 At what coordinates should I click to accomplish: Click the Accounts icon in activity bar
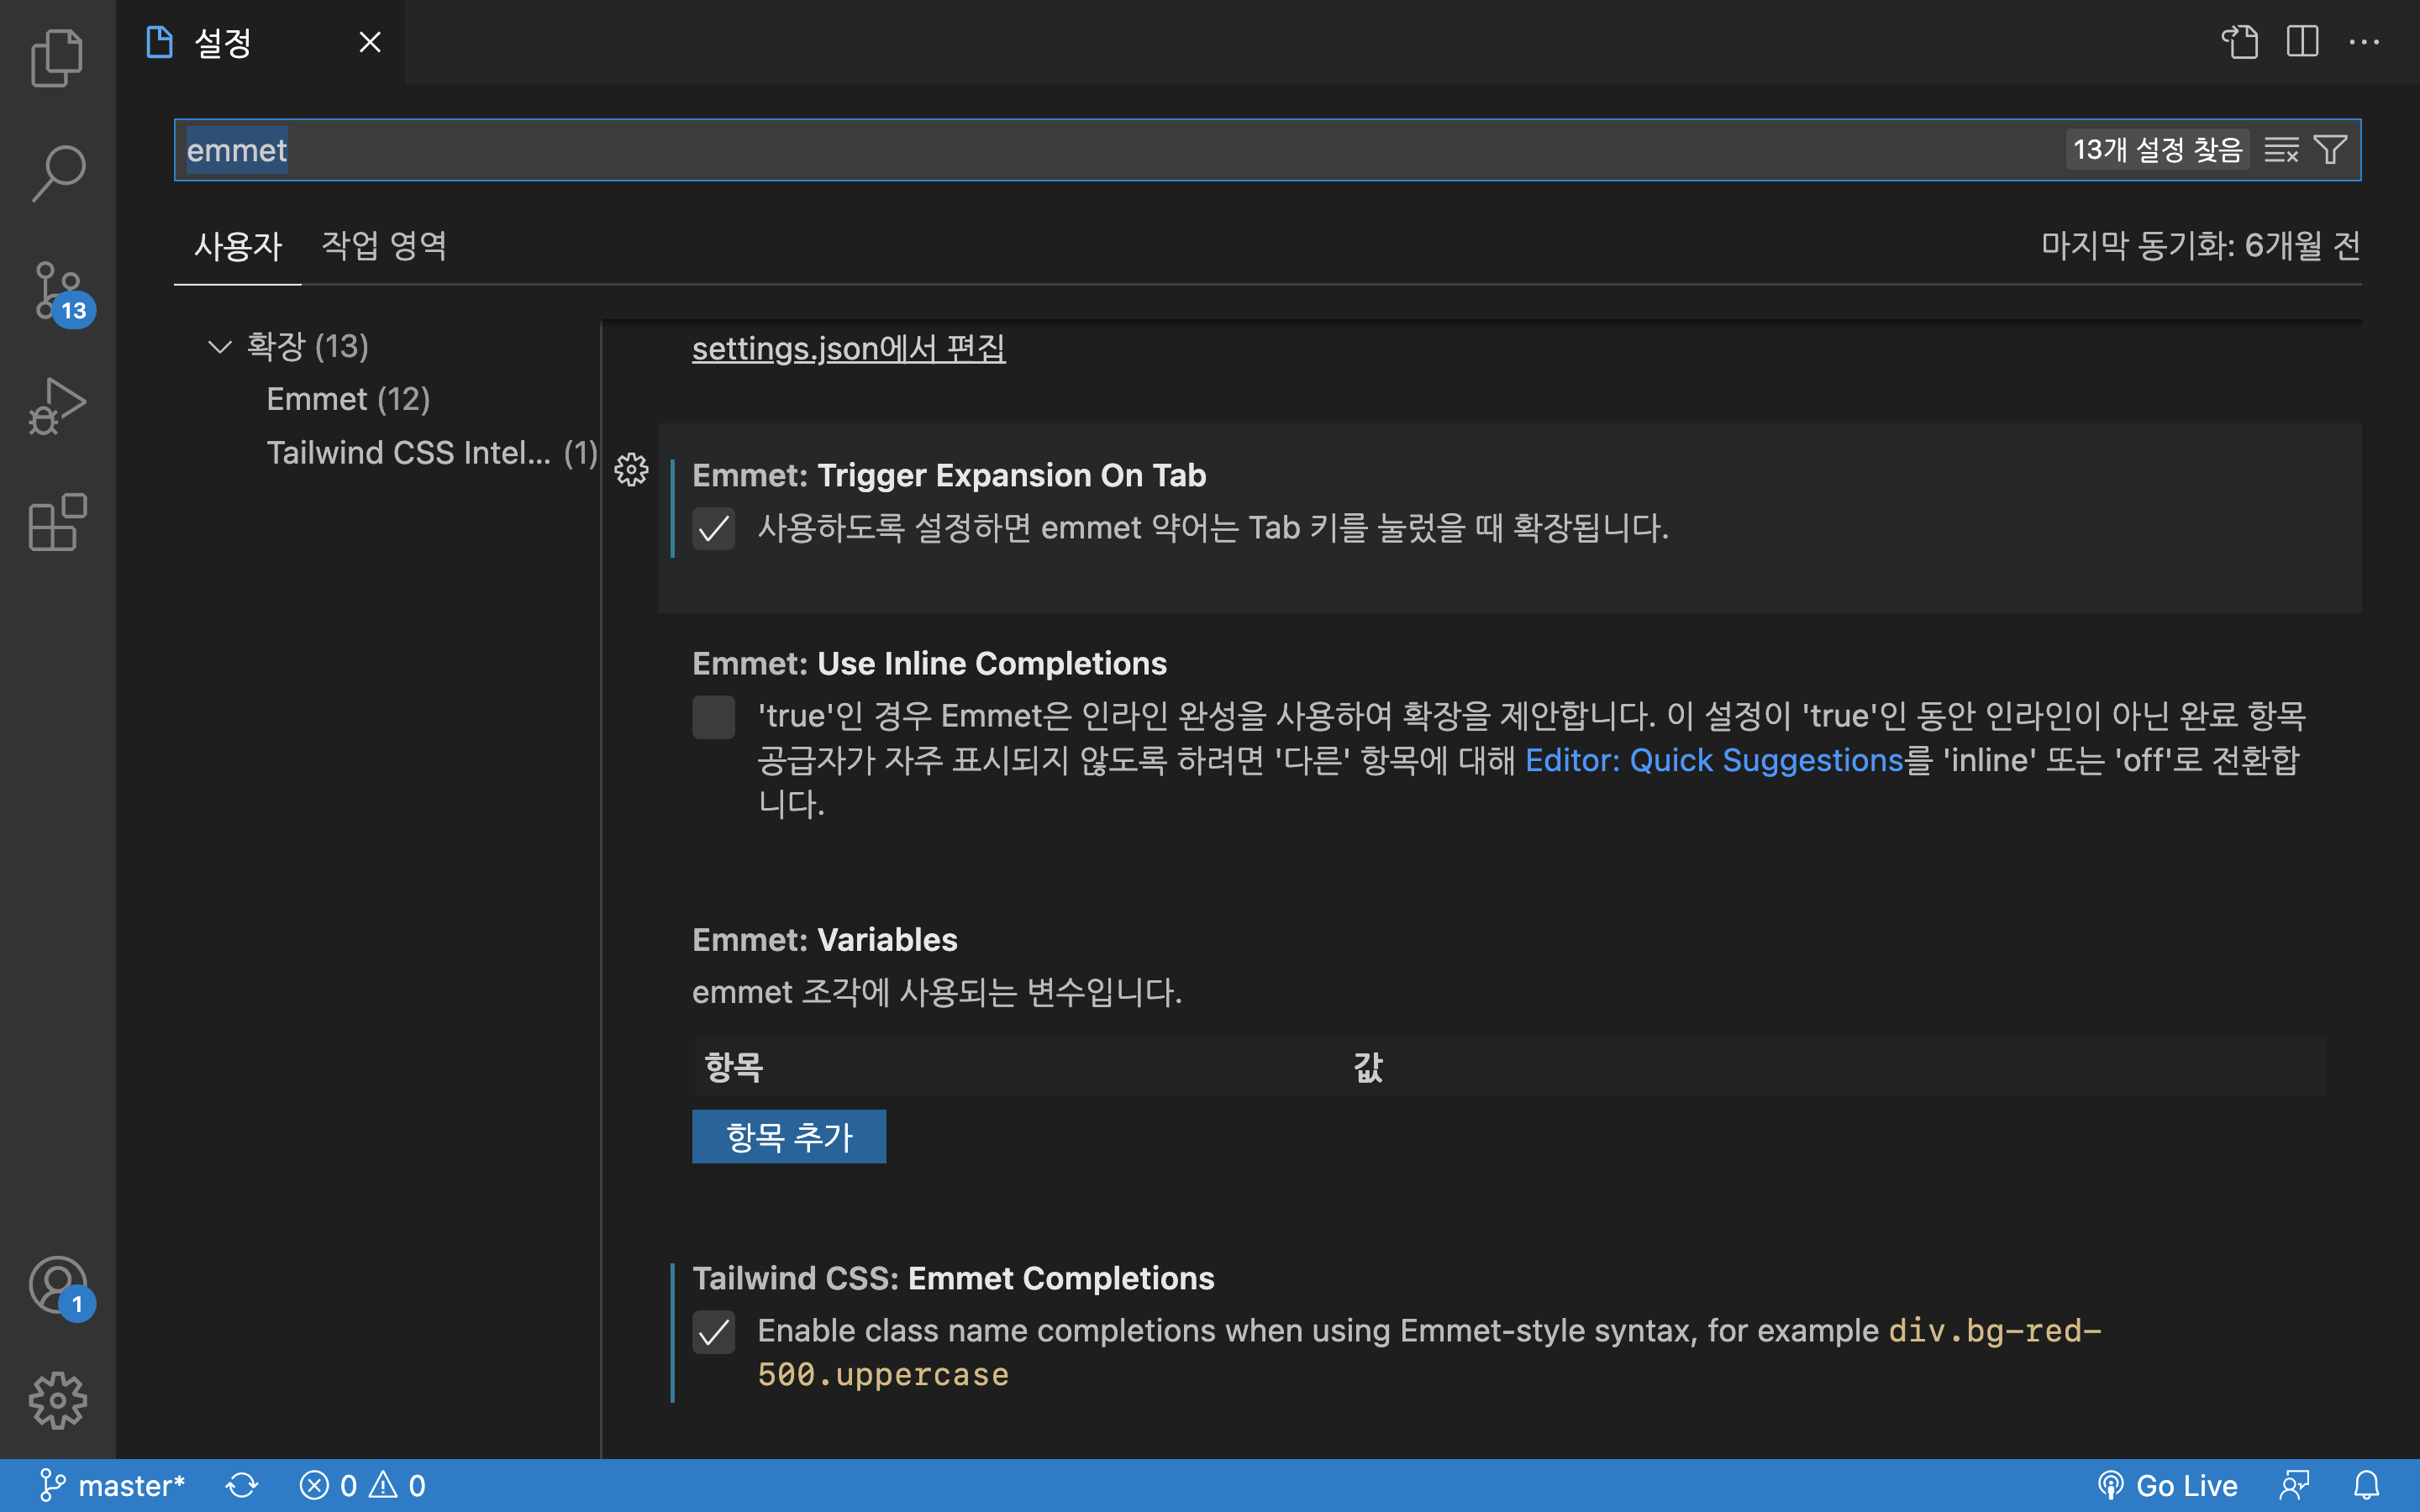click(x=57, y=1285)
